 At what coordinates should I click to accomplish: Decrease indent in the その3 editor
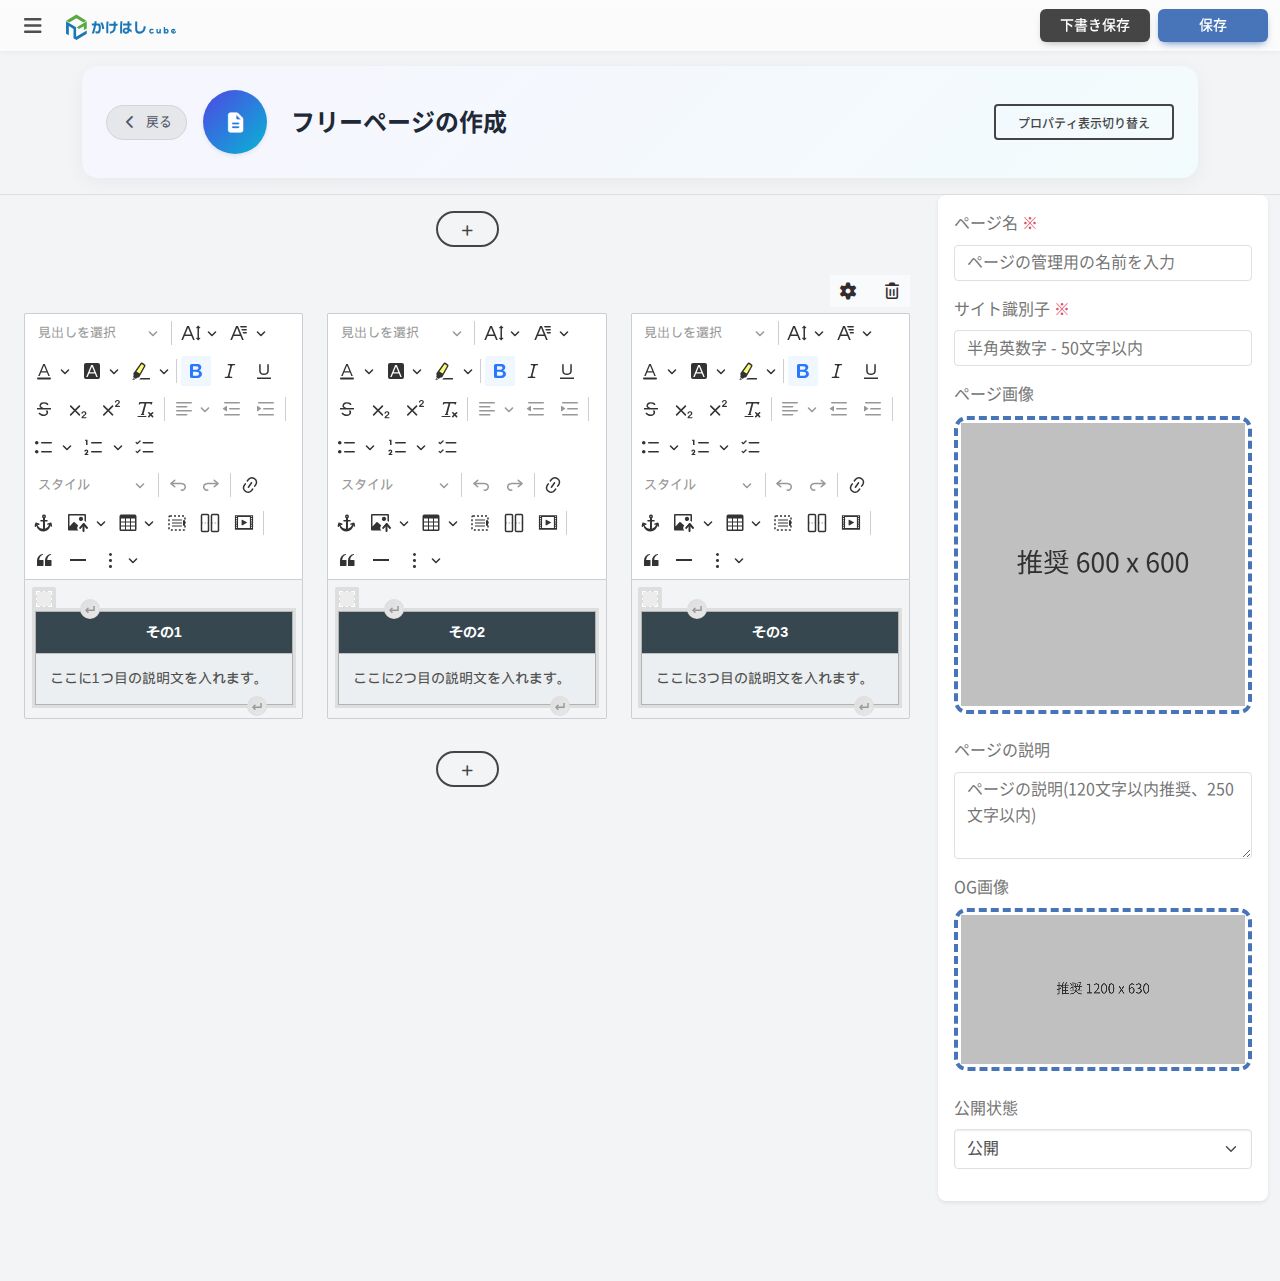tap(838, 409)
